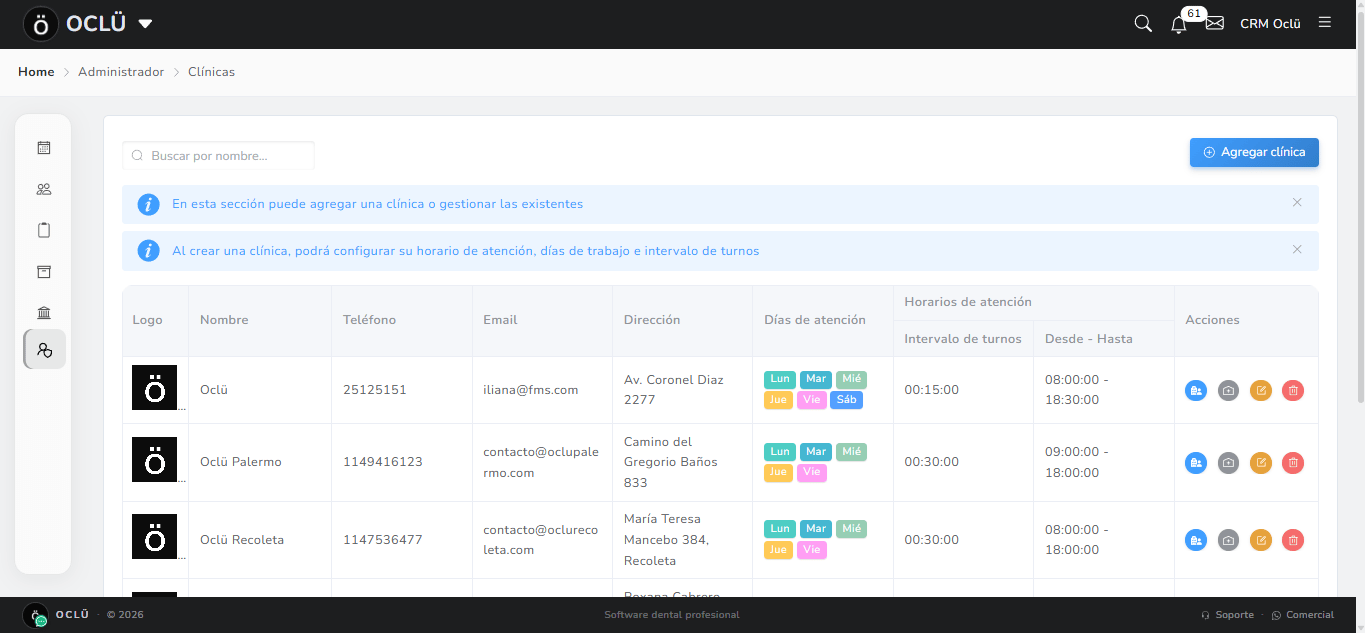Click the gray medical kit icon for Oclü Palermo

[1228, 462]
